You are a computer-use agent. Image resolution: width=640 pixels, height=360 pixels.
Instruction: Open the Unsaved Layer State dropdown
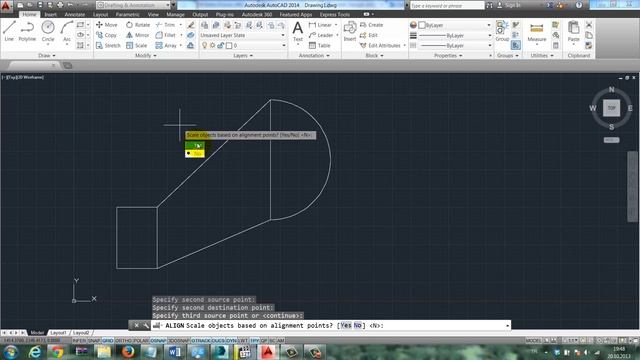242,35
